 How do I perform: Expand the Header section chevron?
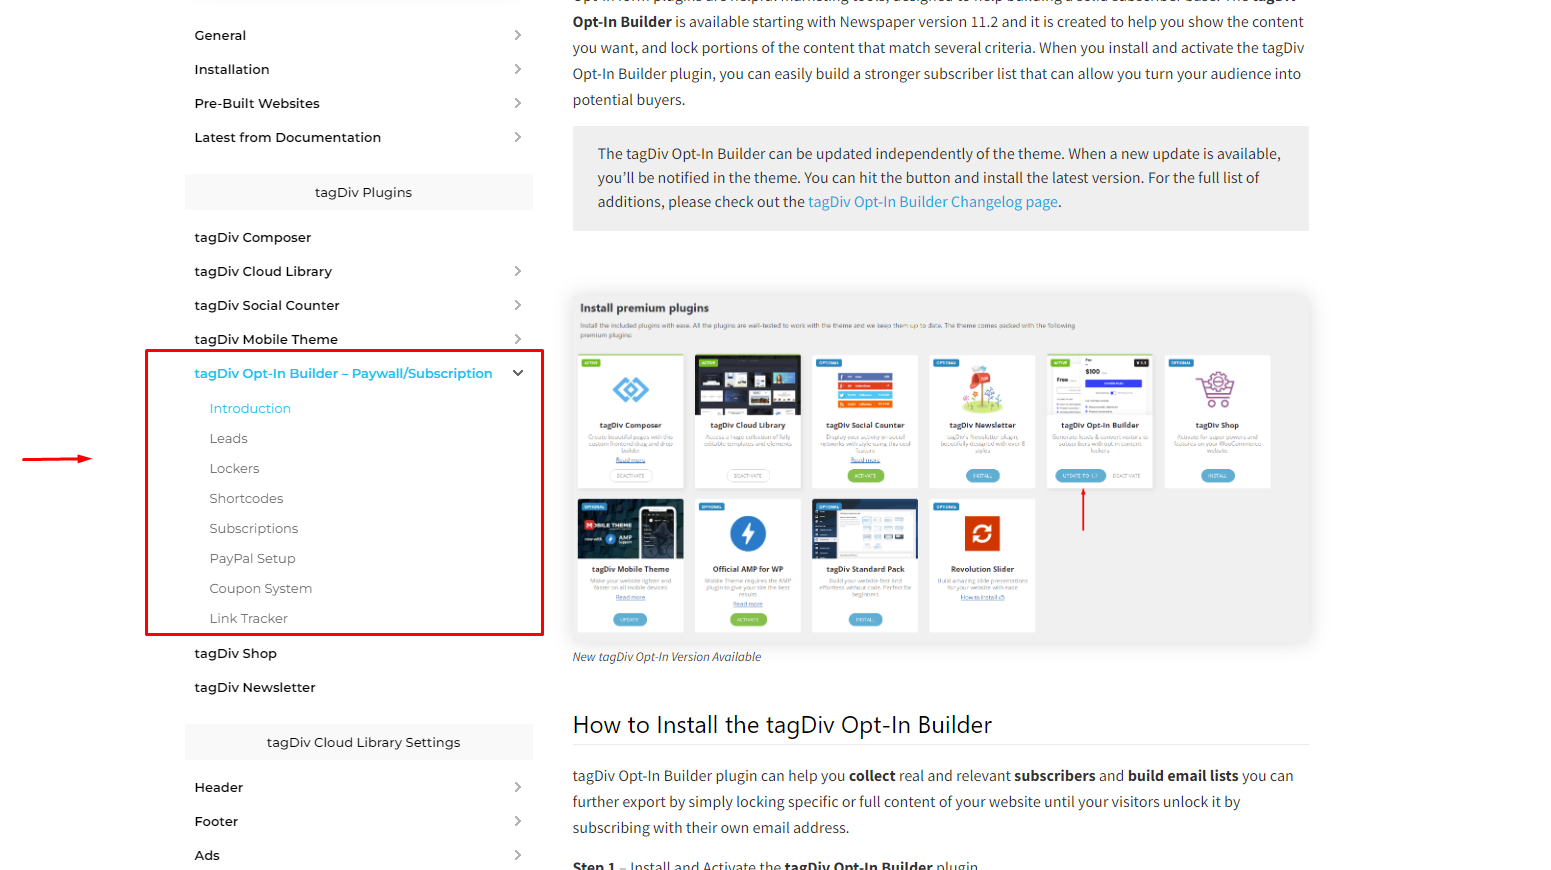(517, 787)
